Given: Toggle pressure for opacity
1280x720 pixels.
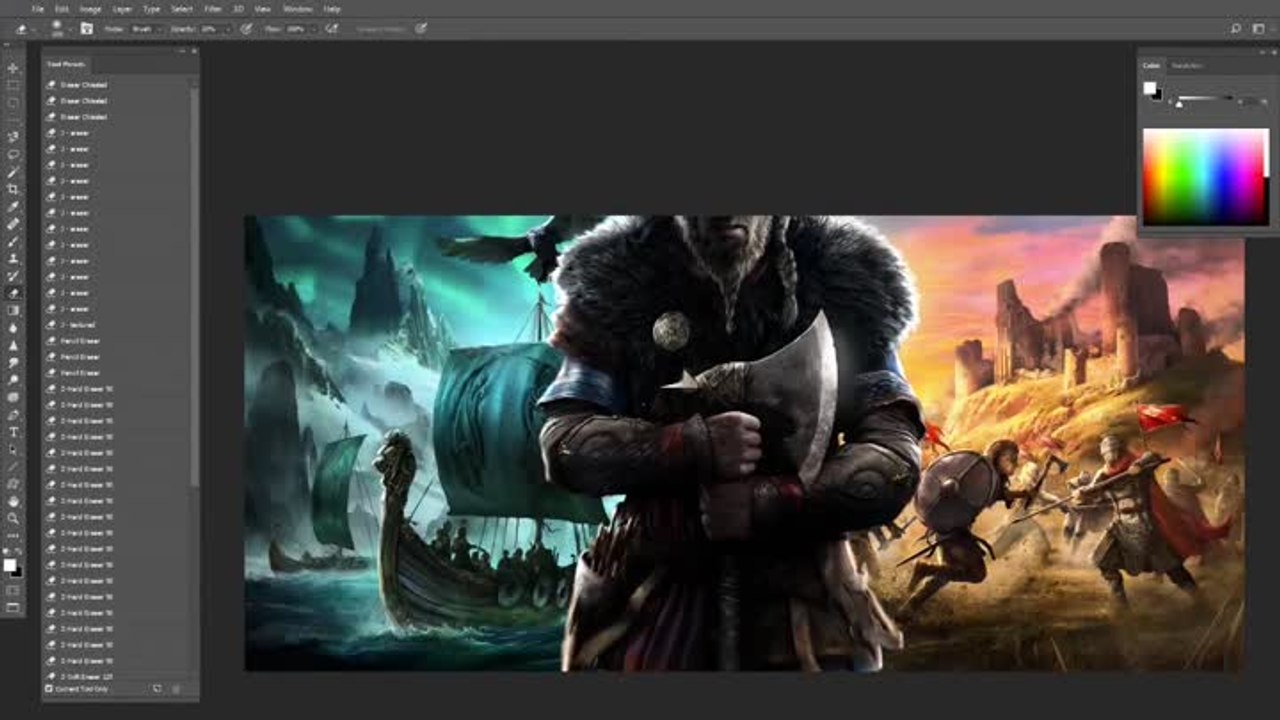Looking at the screenshot, I should point(246,29).
